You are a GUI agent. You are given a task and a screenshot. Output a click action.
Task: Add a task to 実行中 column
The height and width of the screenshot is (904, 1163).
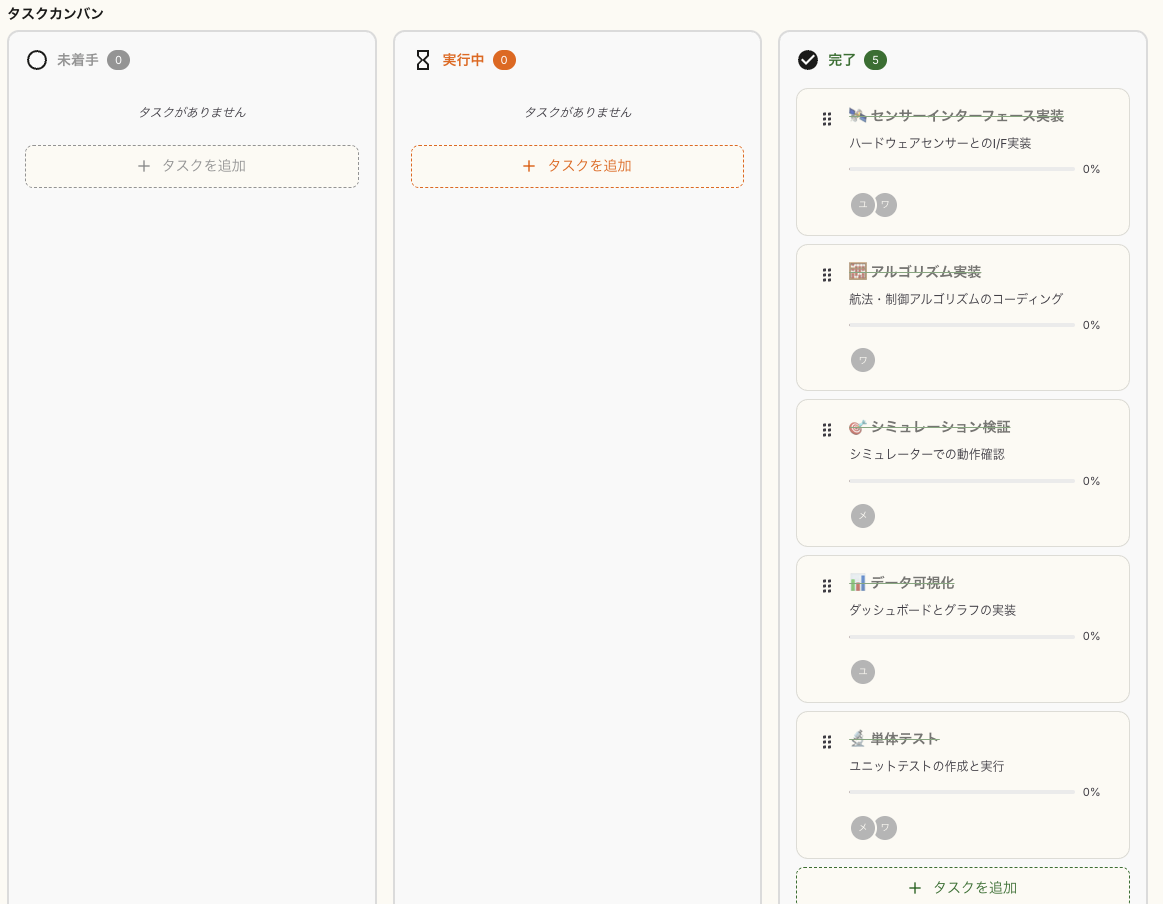pyautogui.click(x=577, y=166)
